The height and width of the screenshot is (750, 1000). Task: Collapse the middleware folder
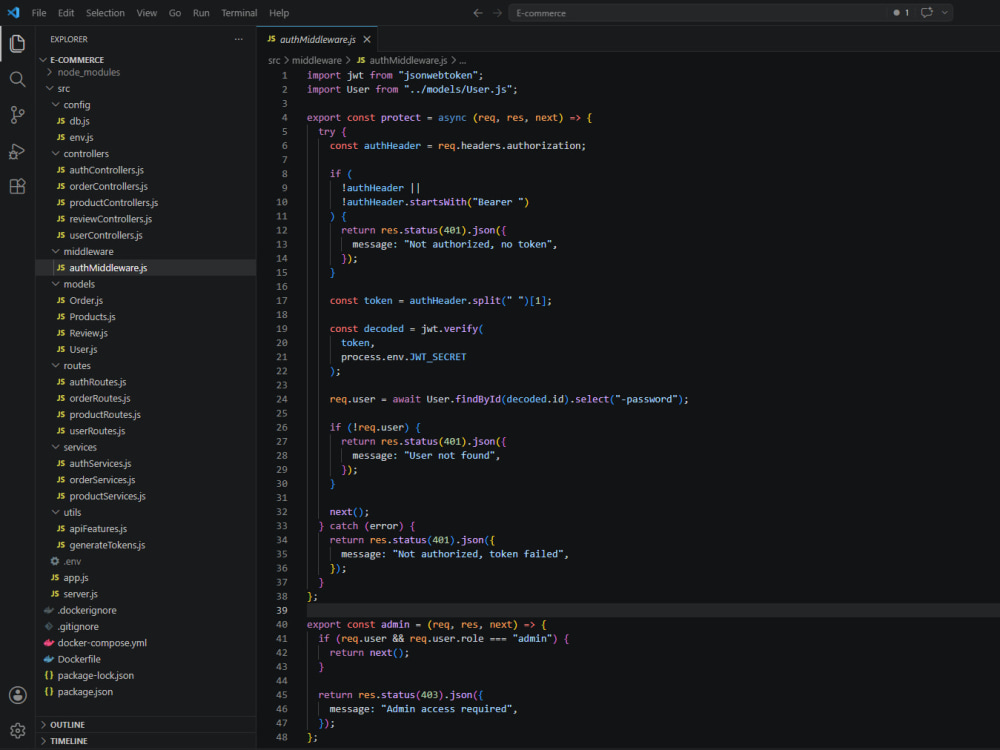pos(88,251)
